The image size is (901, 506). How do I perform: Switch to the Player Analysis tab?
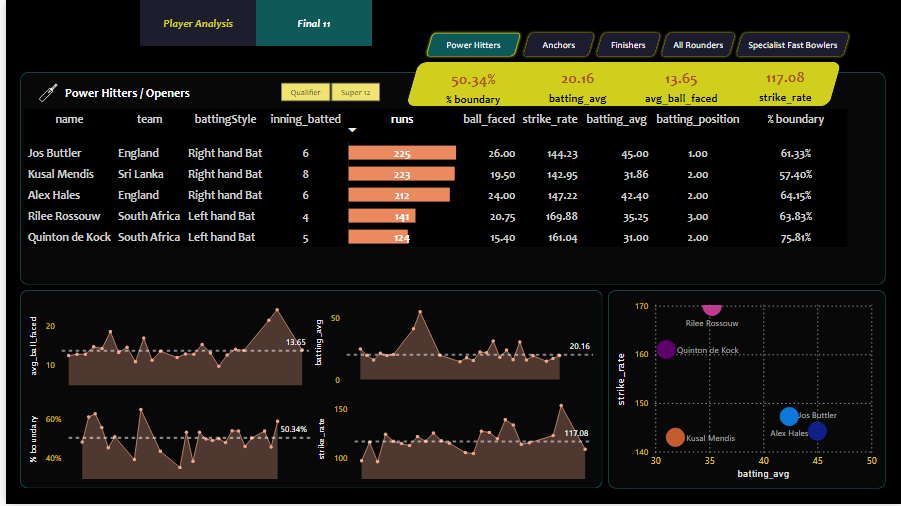(198, 23)
